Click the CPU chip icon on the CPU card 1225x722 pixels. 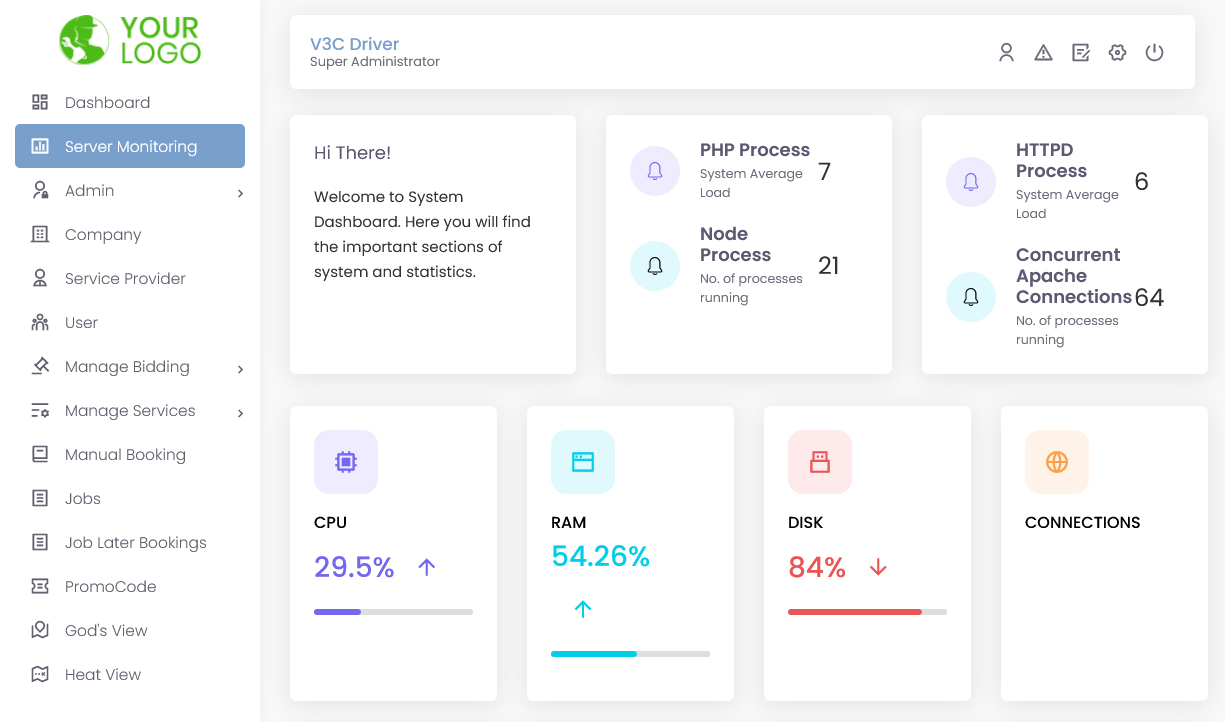(x=346, y=462)
